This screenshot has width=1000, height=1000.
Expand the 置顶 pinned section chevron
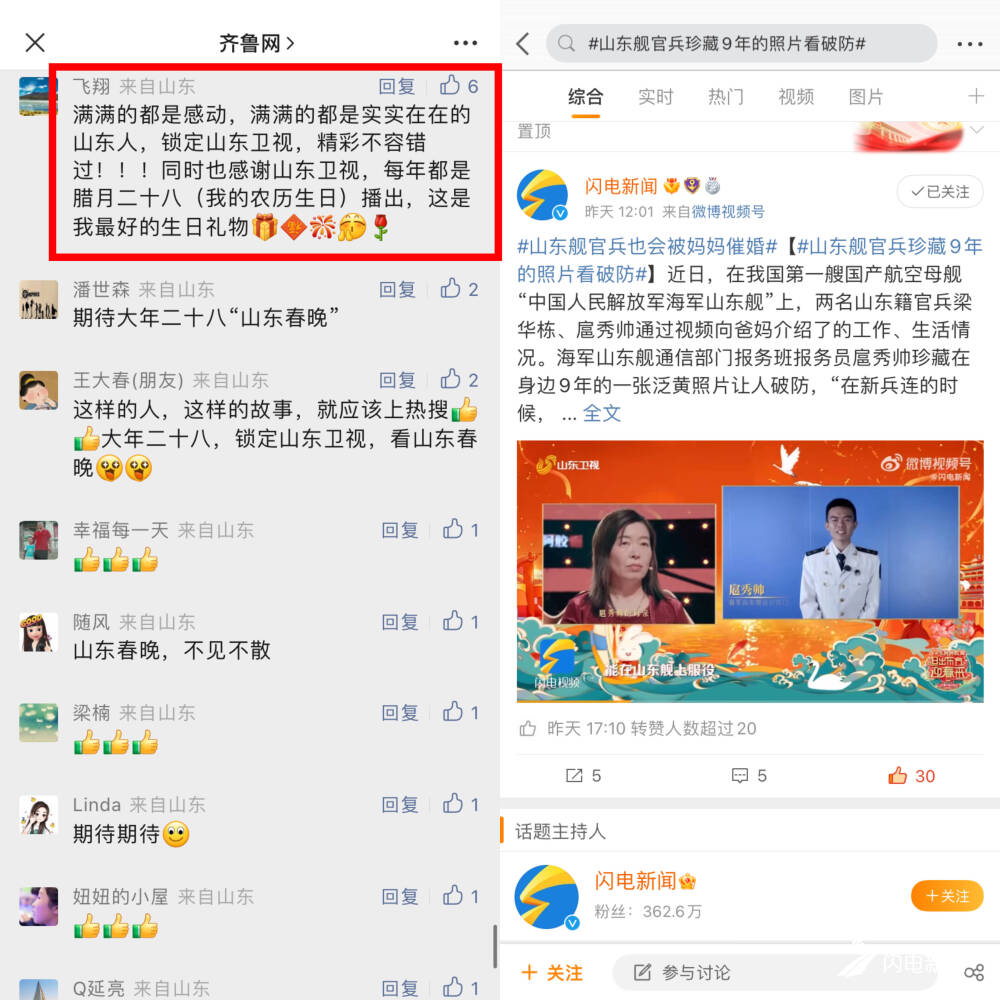tap(976, 130)
